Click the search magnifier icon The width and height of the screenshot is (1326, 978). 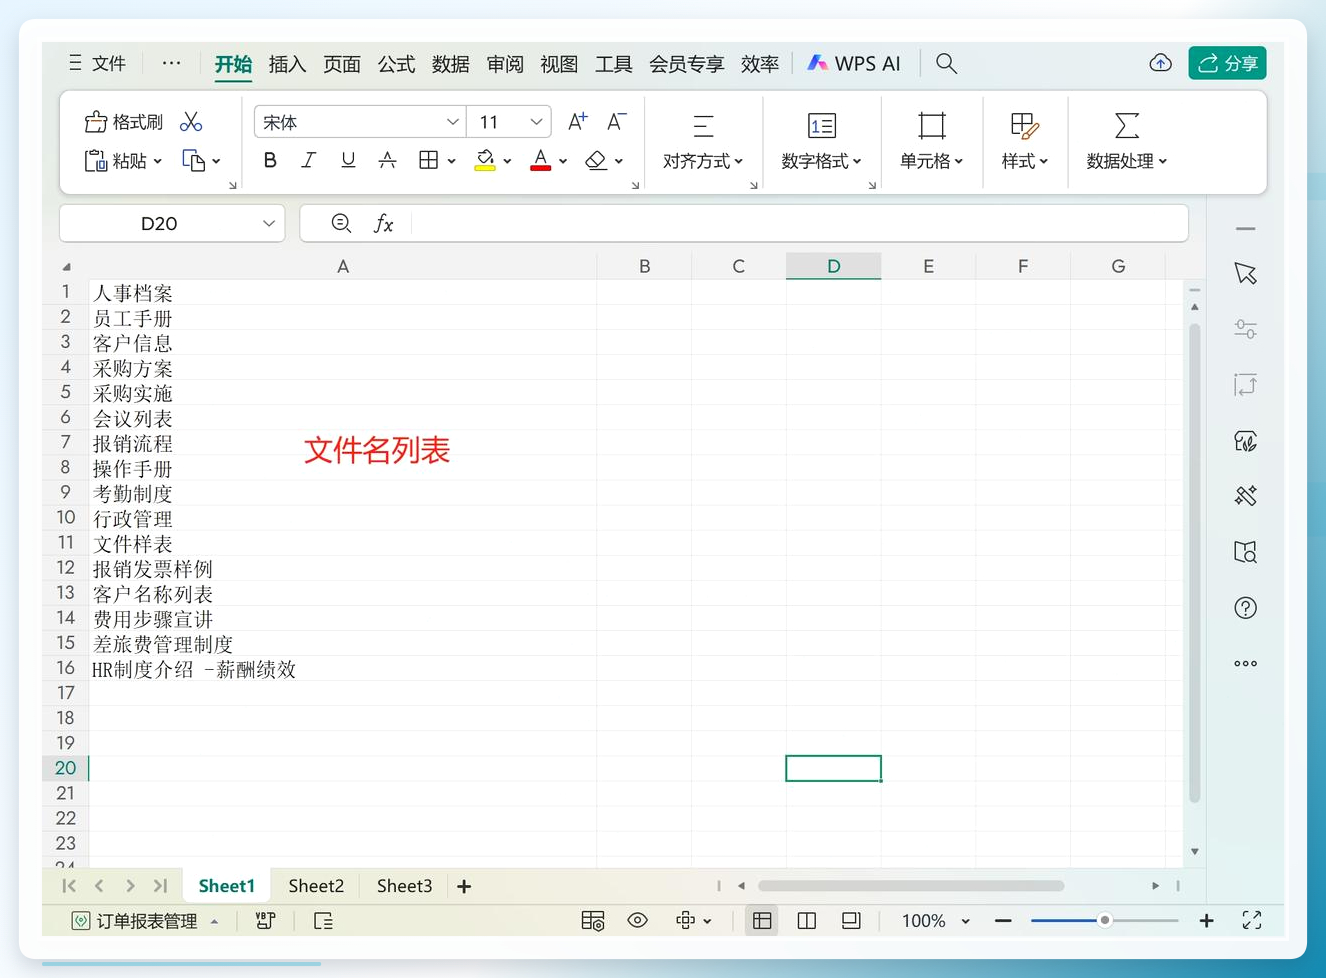946,64
